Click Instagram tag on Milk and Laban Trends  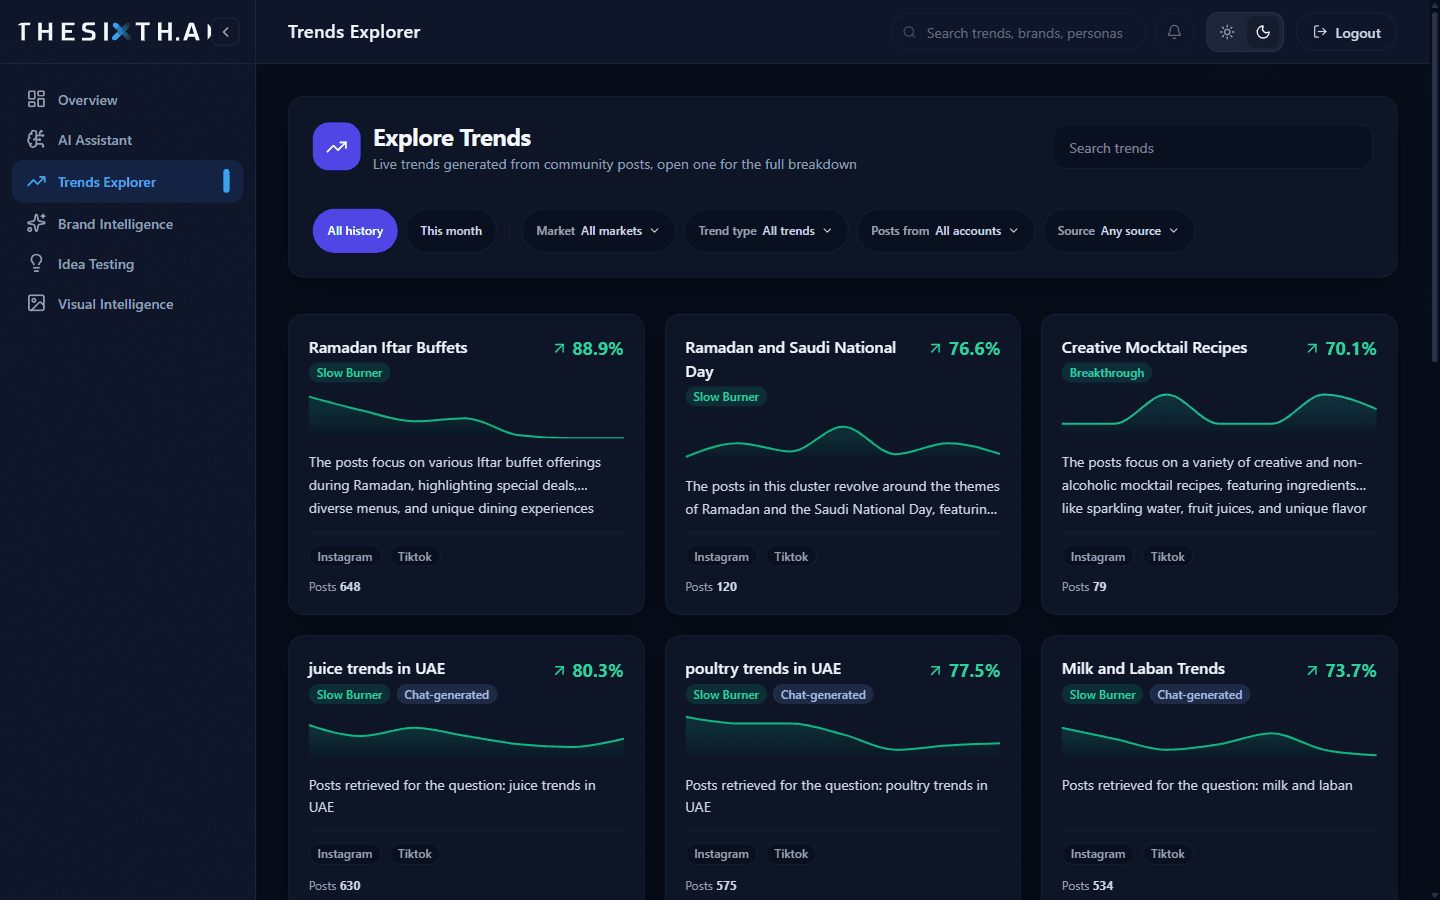1097,854
